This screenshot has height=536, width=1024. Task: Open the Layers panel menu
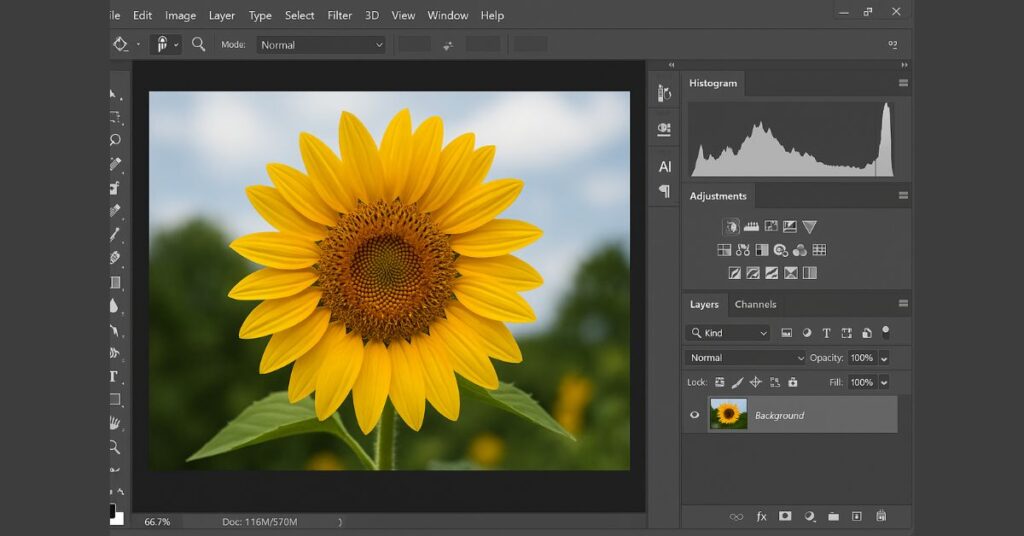pos(903,303)
